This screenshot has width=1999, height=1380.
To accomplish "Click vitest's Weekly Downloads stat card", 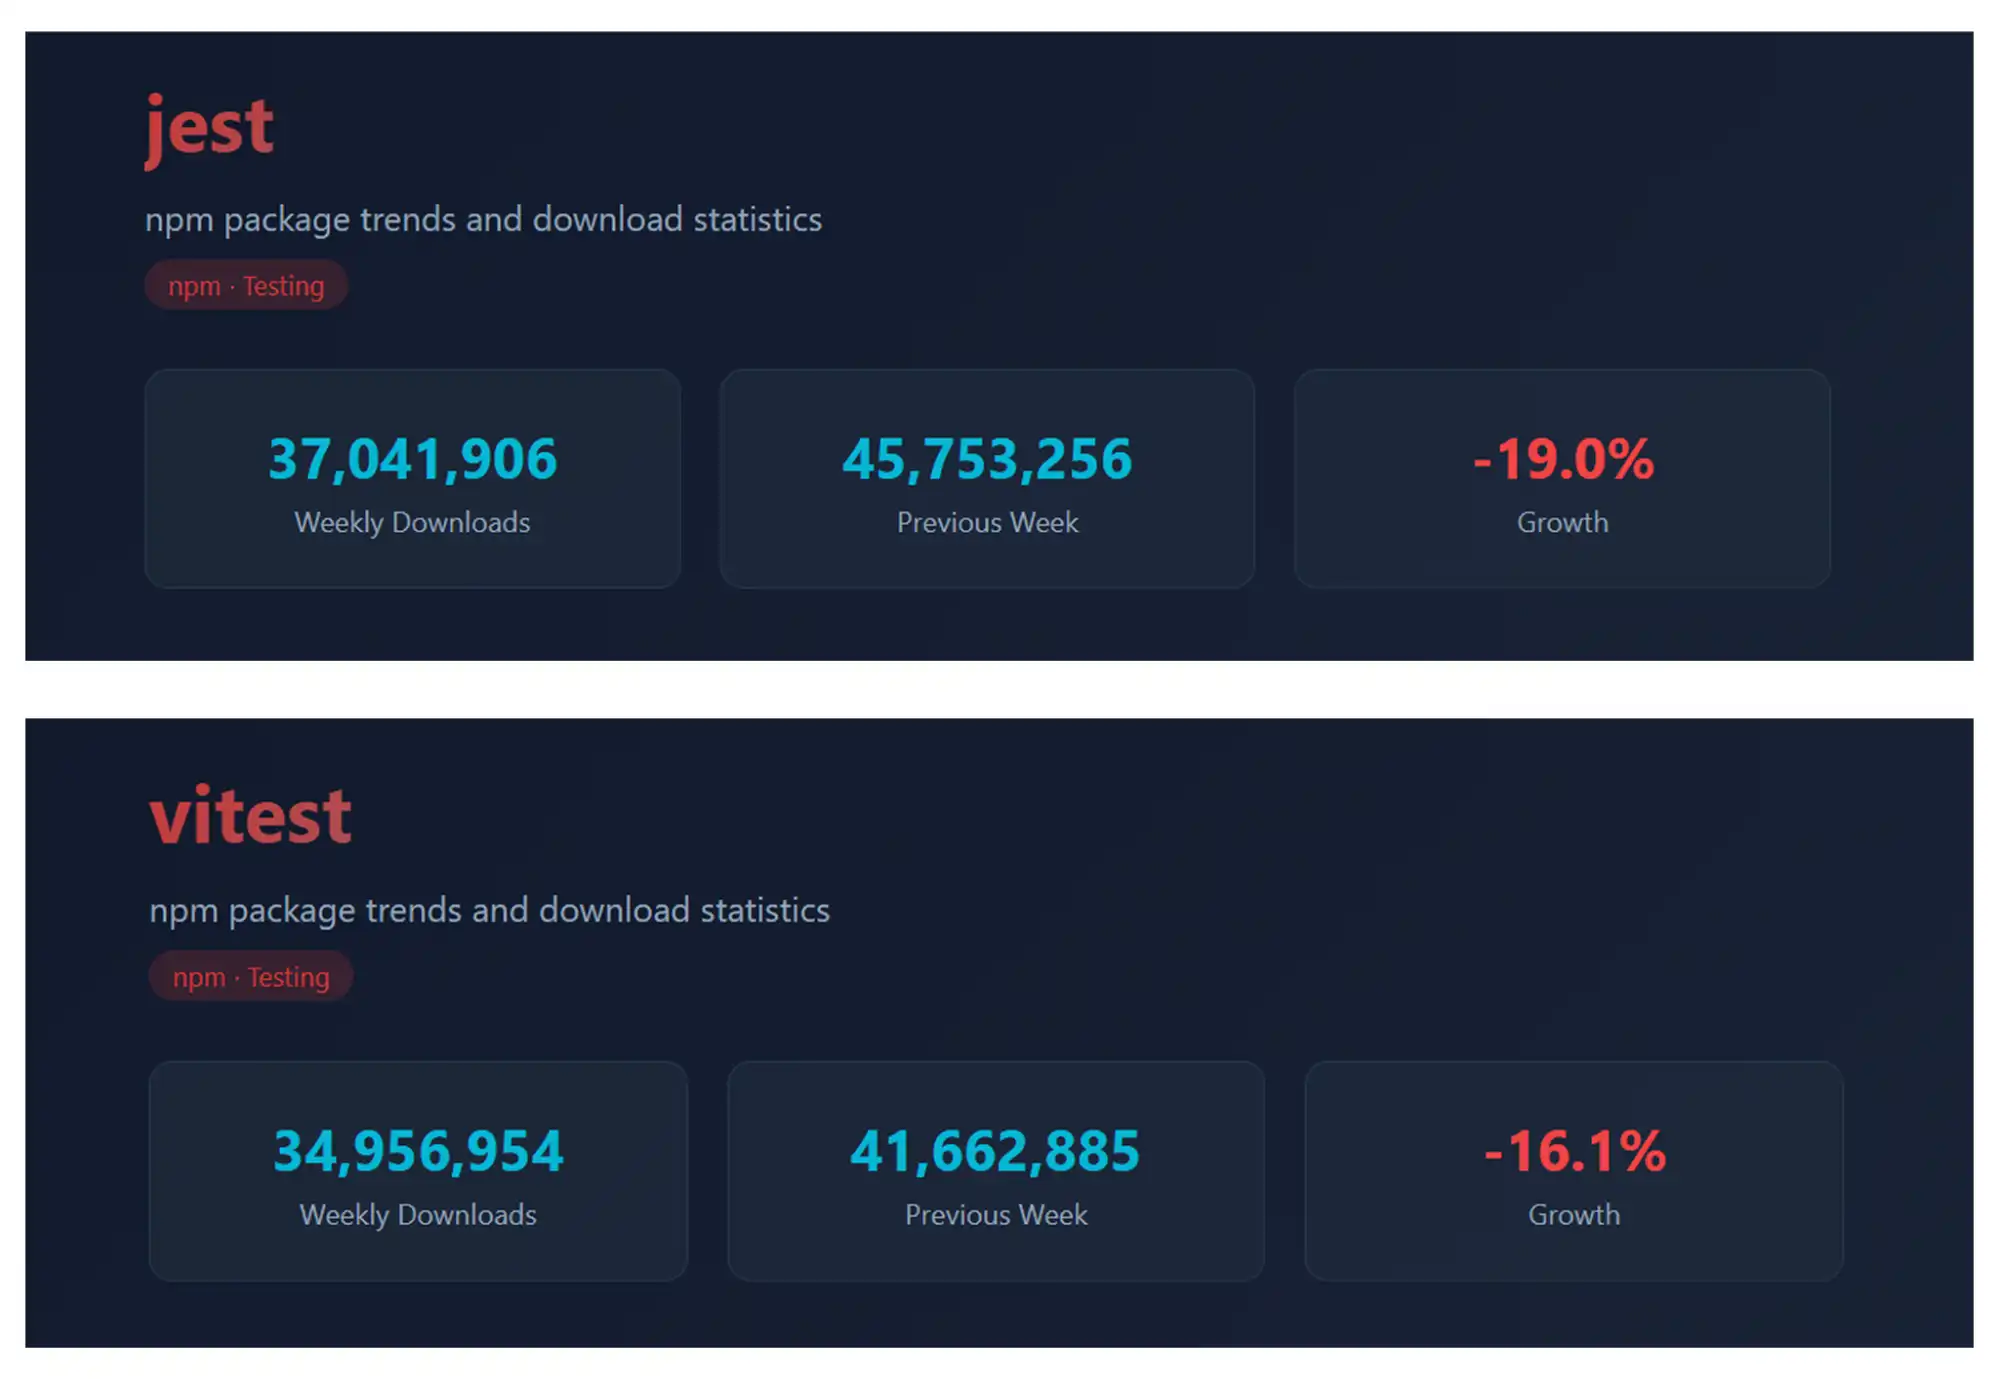I will [418, 1172].
